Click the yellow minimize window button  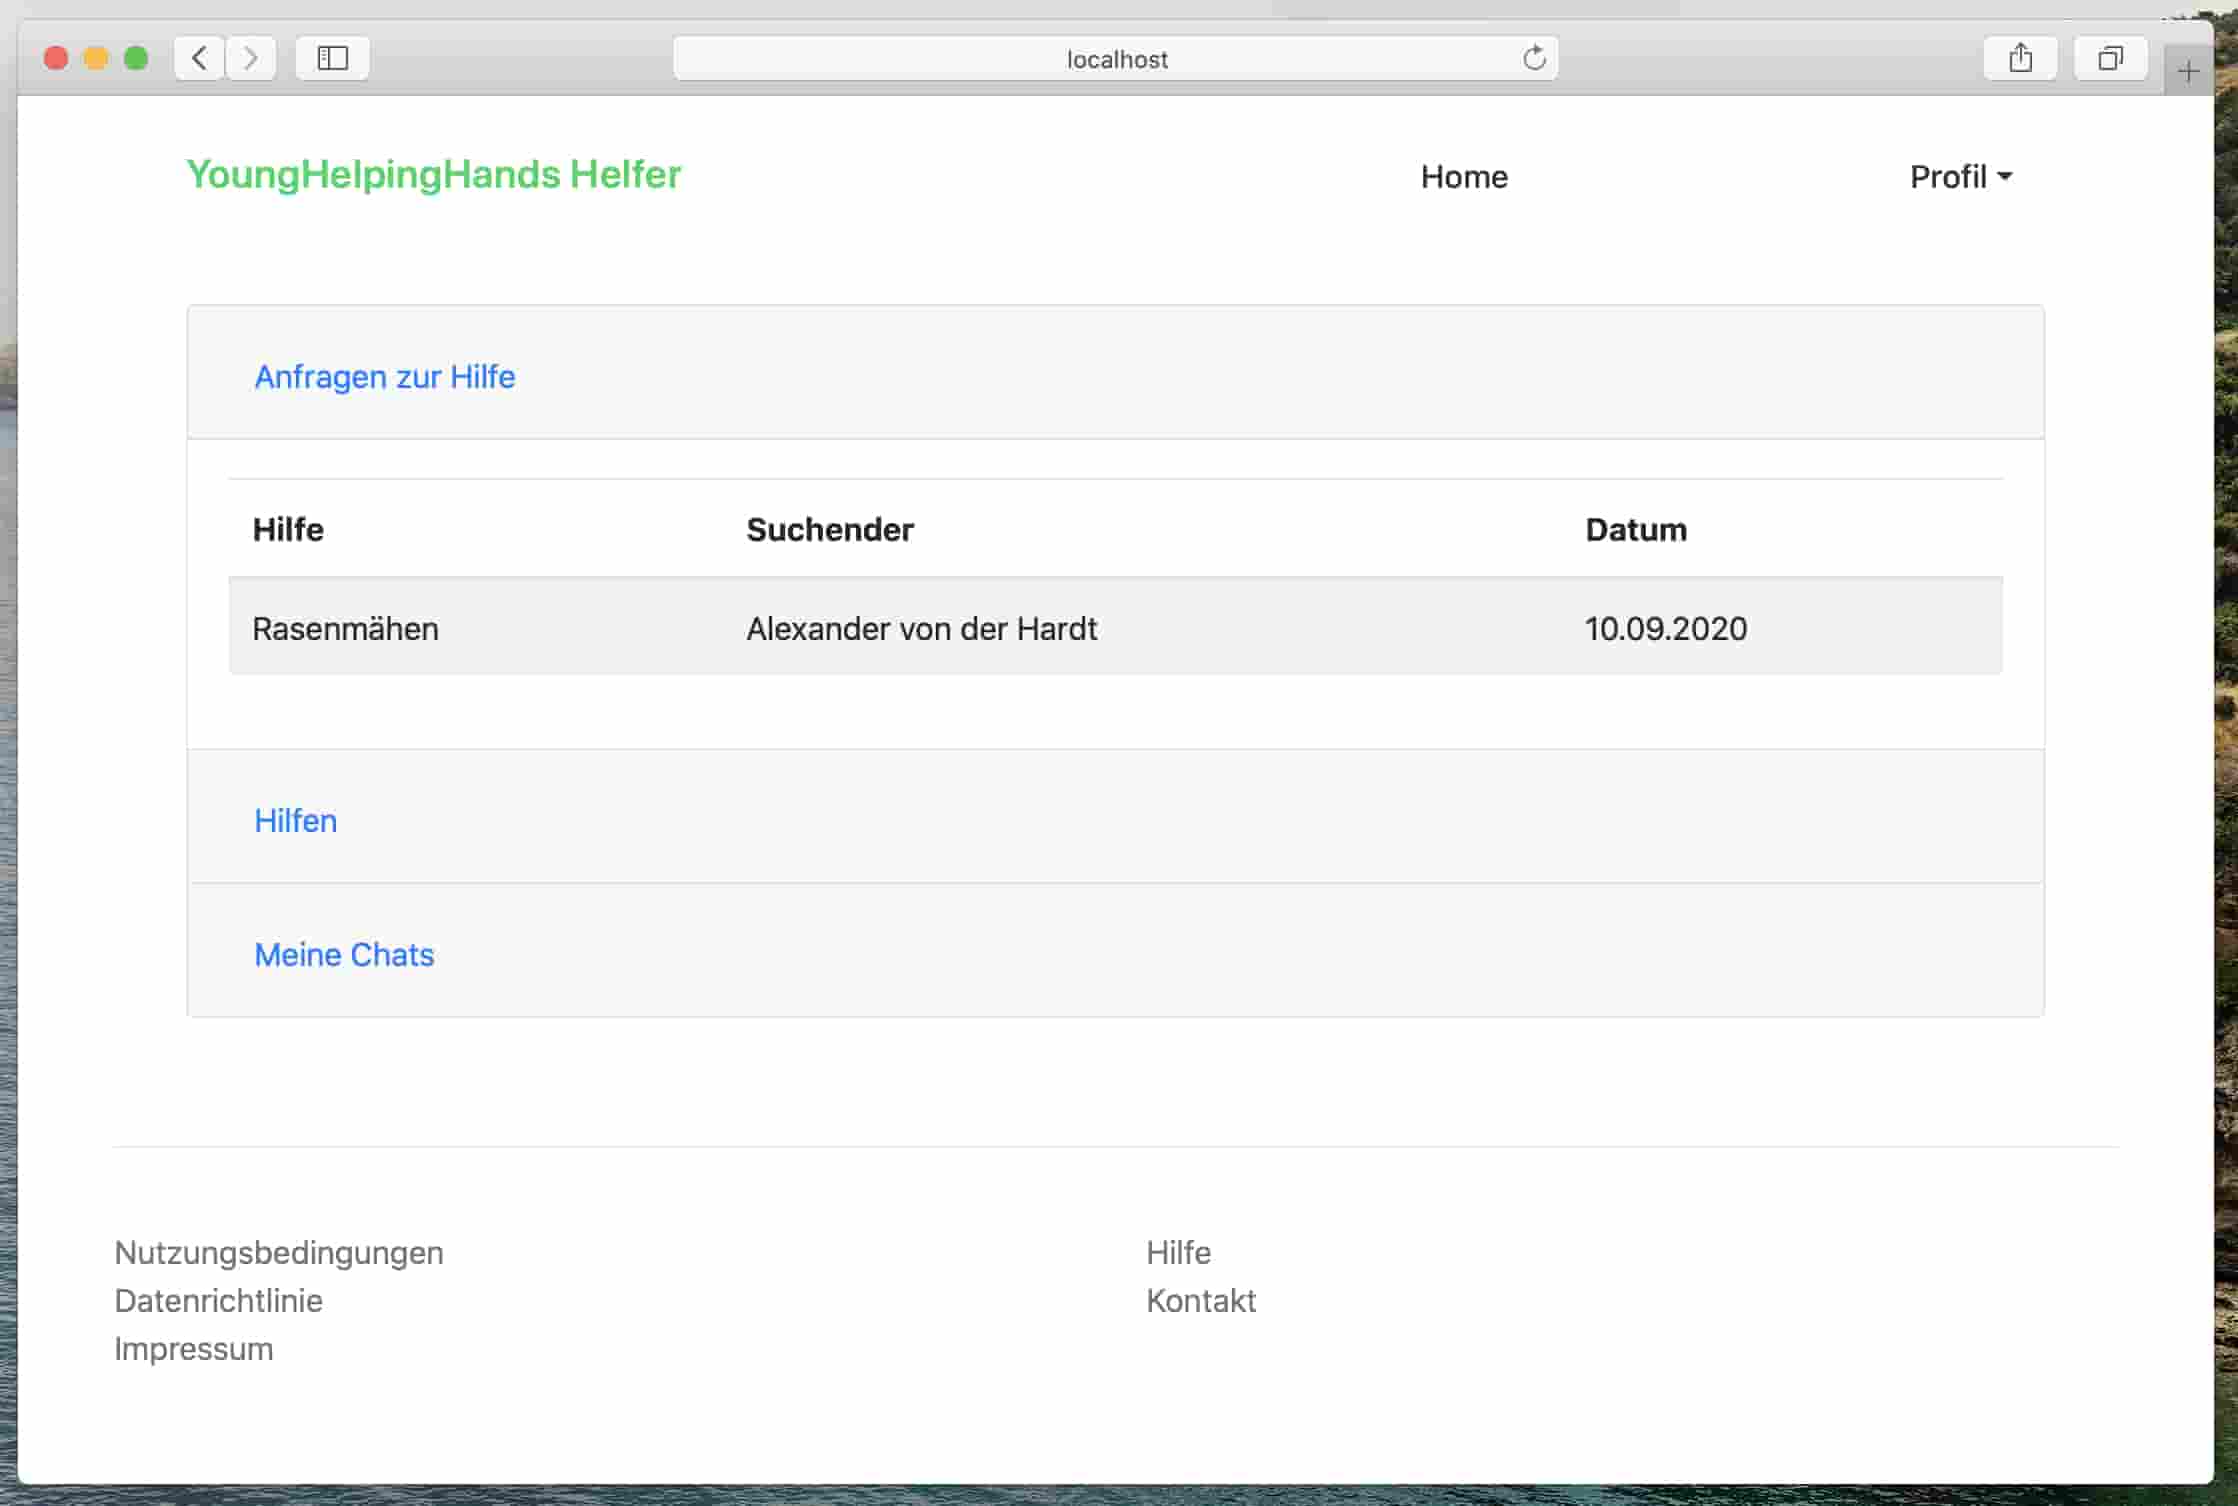(x=96, y=58)
